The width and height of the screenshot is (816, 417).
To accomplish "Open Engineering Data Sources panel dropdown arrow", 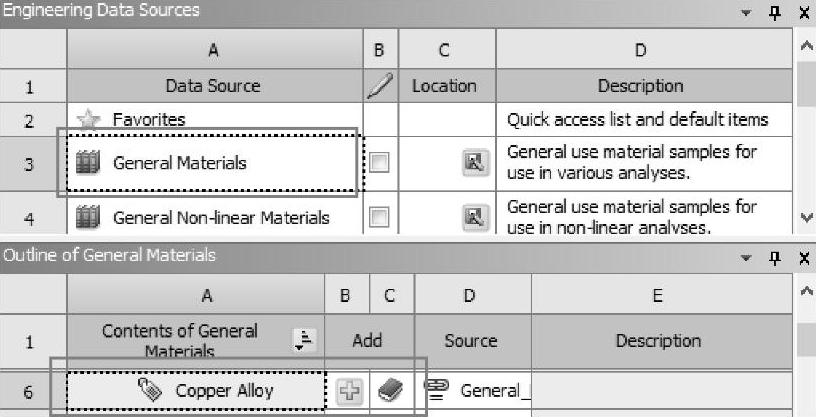I will click(745, 13).
